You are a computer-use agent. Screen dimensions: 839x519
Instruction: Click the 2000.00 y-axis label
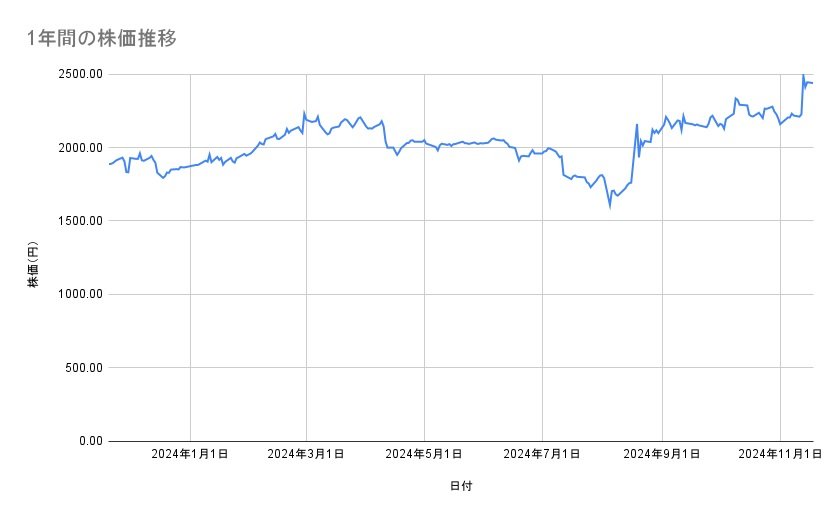point(77,147)
